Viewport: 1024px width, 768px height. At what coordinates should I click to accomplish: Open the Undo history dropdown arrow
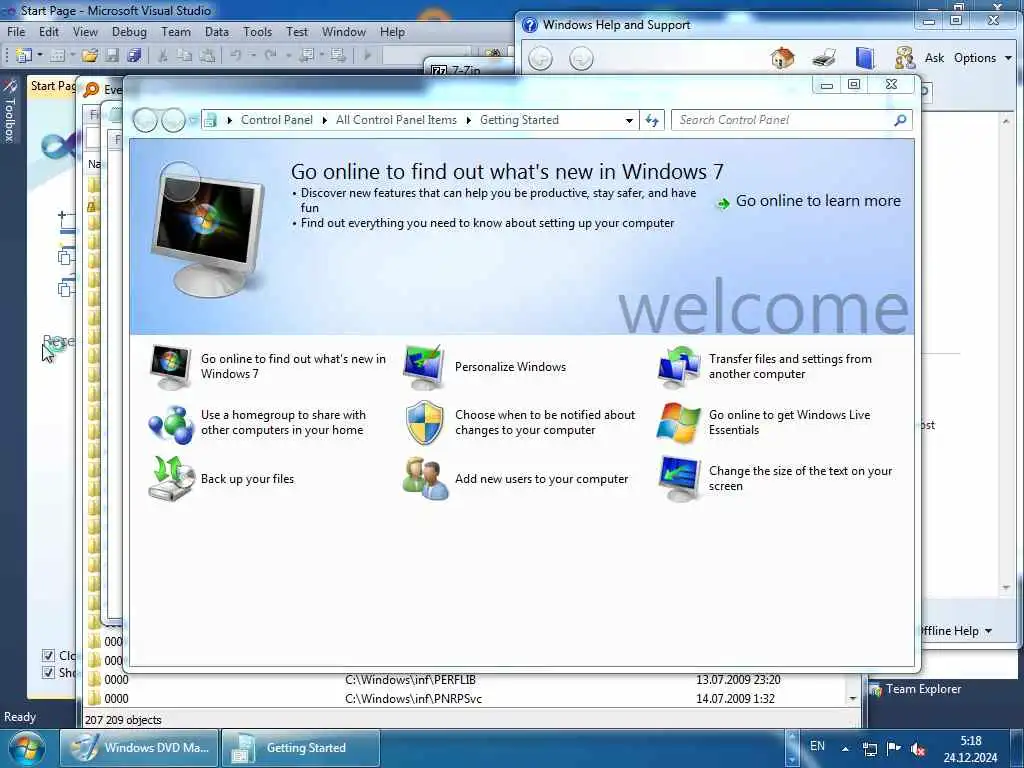point(252,56)
